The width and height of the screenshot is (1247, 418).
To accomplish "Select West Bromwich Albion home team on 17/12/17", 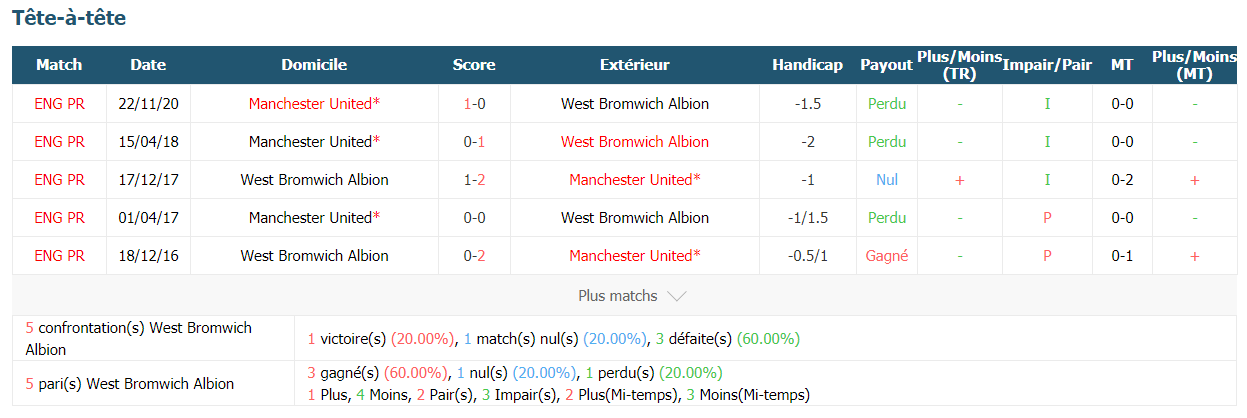I will click(x=314, y=180).
